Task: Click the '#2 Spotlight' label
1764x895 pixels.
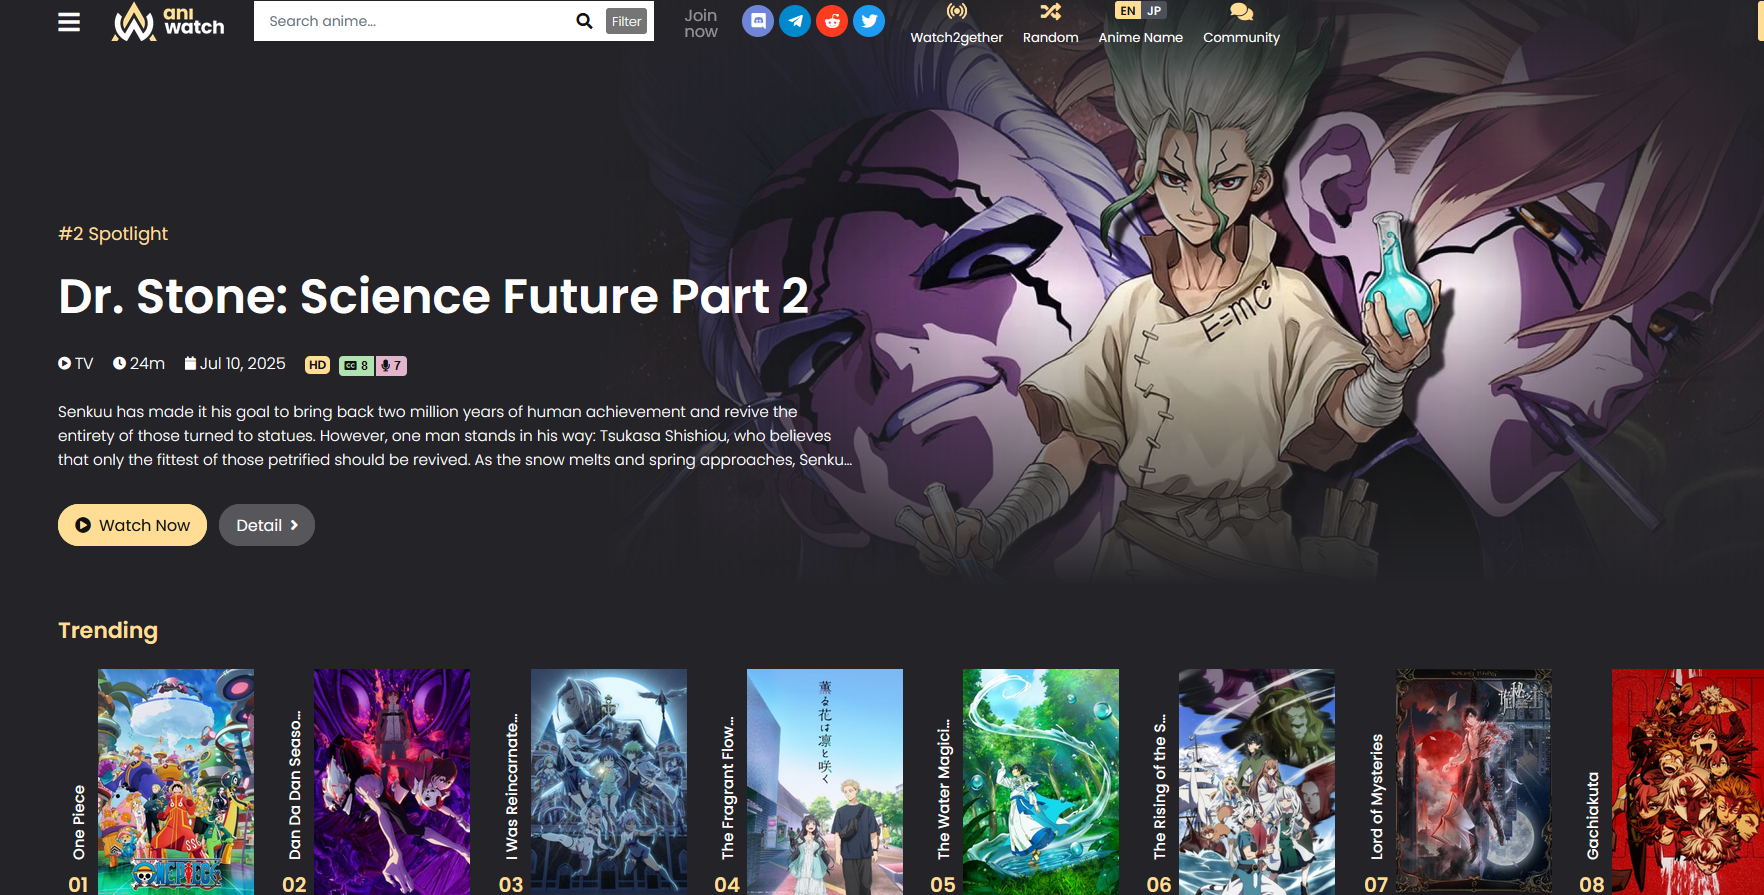Action: (113, 234)
